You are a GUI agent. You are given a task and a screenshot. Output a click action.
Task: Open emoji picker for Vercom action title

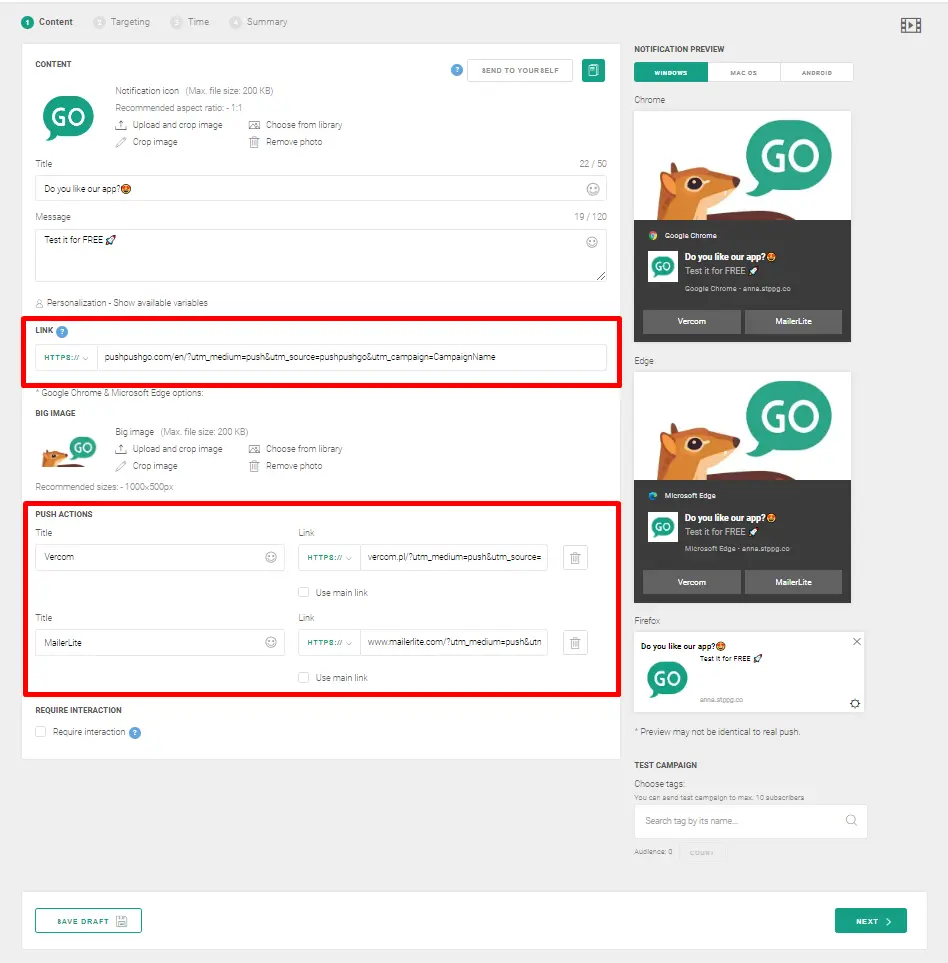[271, 557]
